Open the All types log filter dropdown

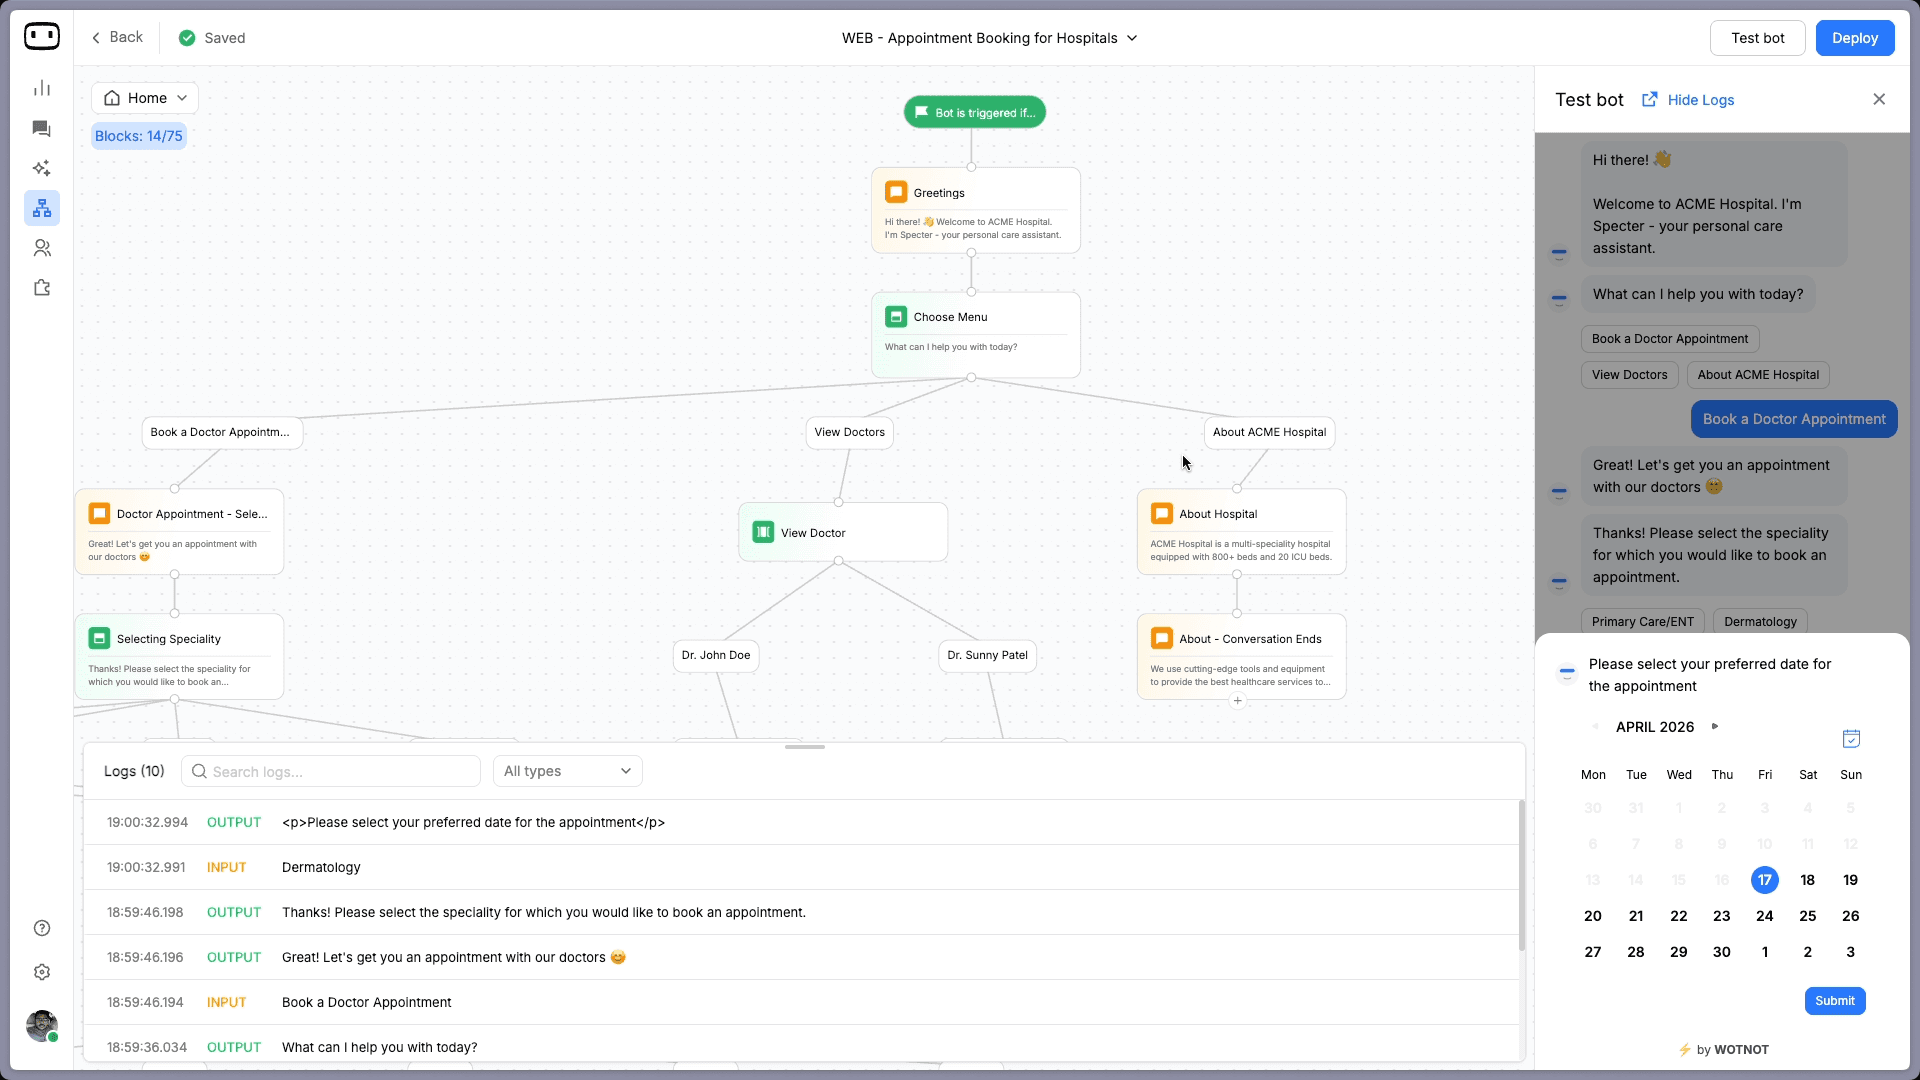(567, 771)
